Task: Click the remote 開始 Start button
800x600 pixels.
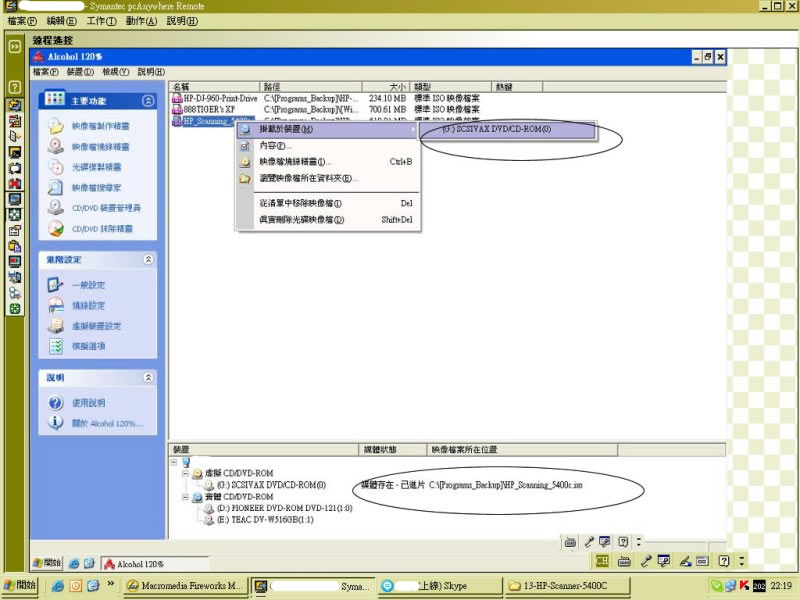Action: [x=47, y=563]
